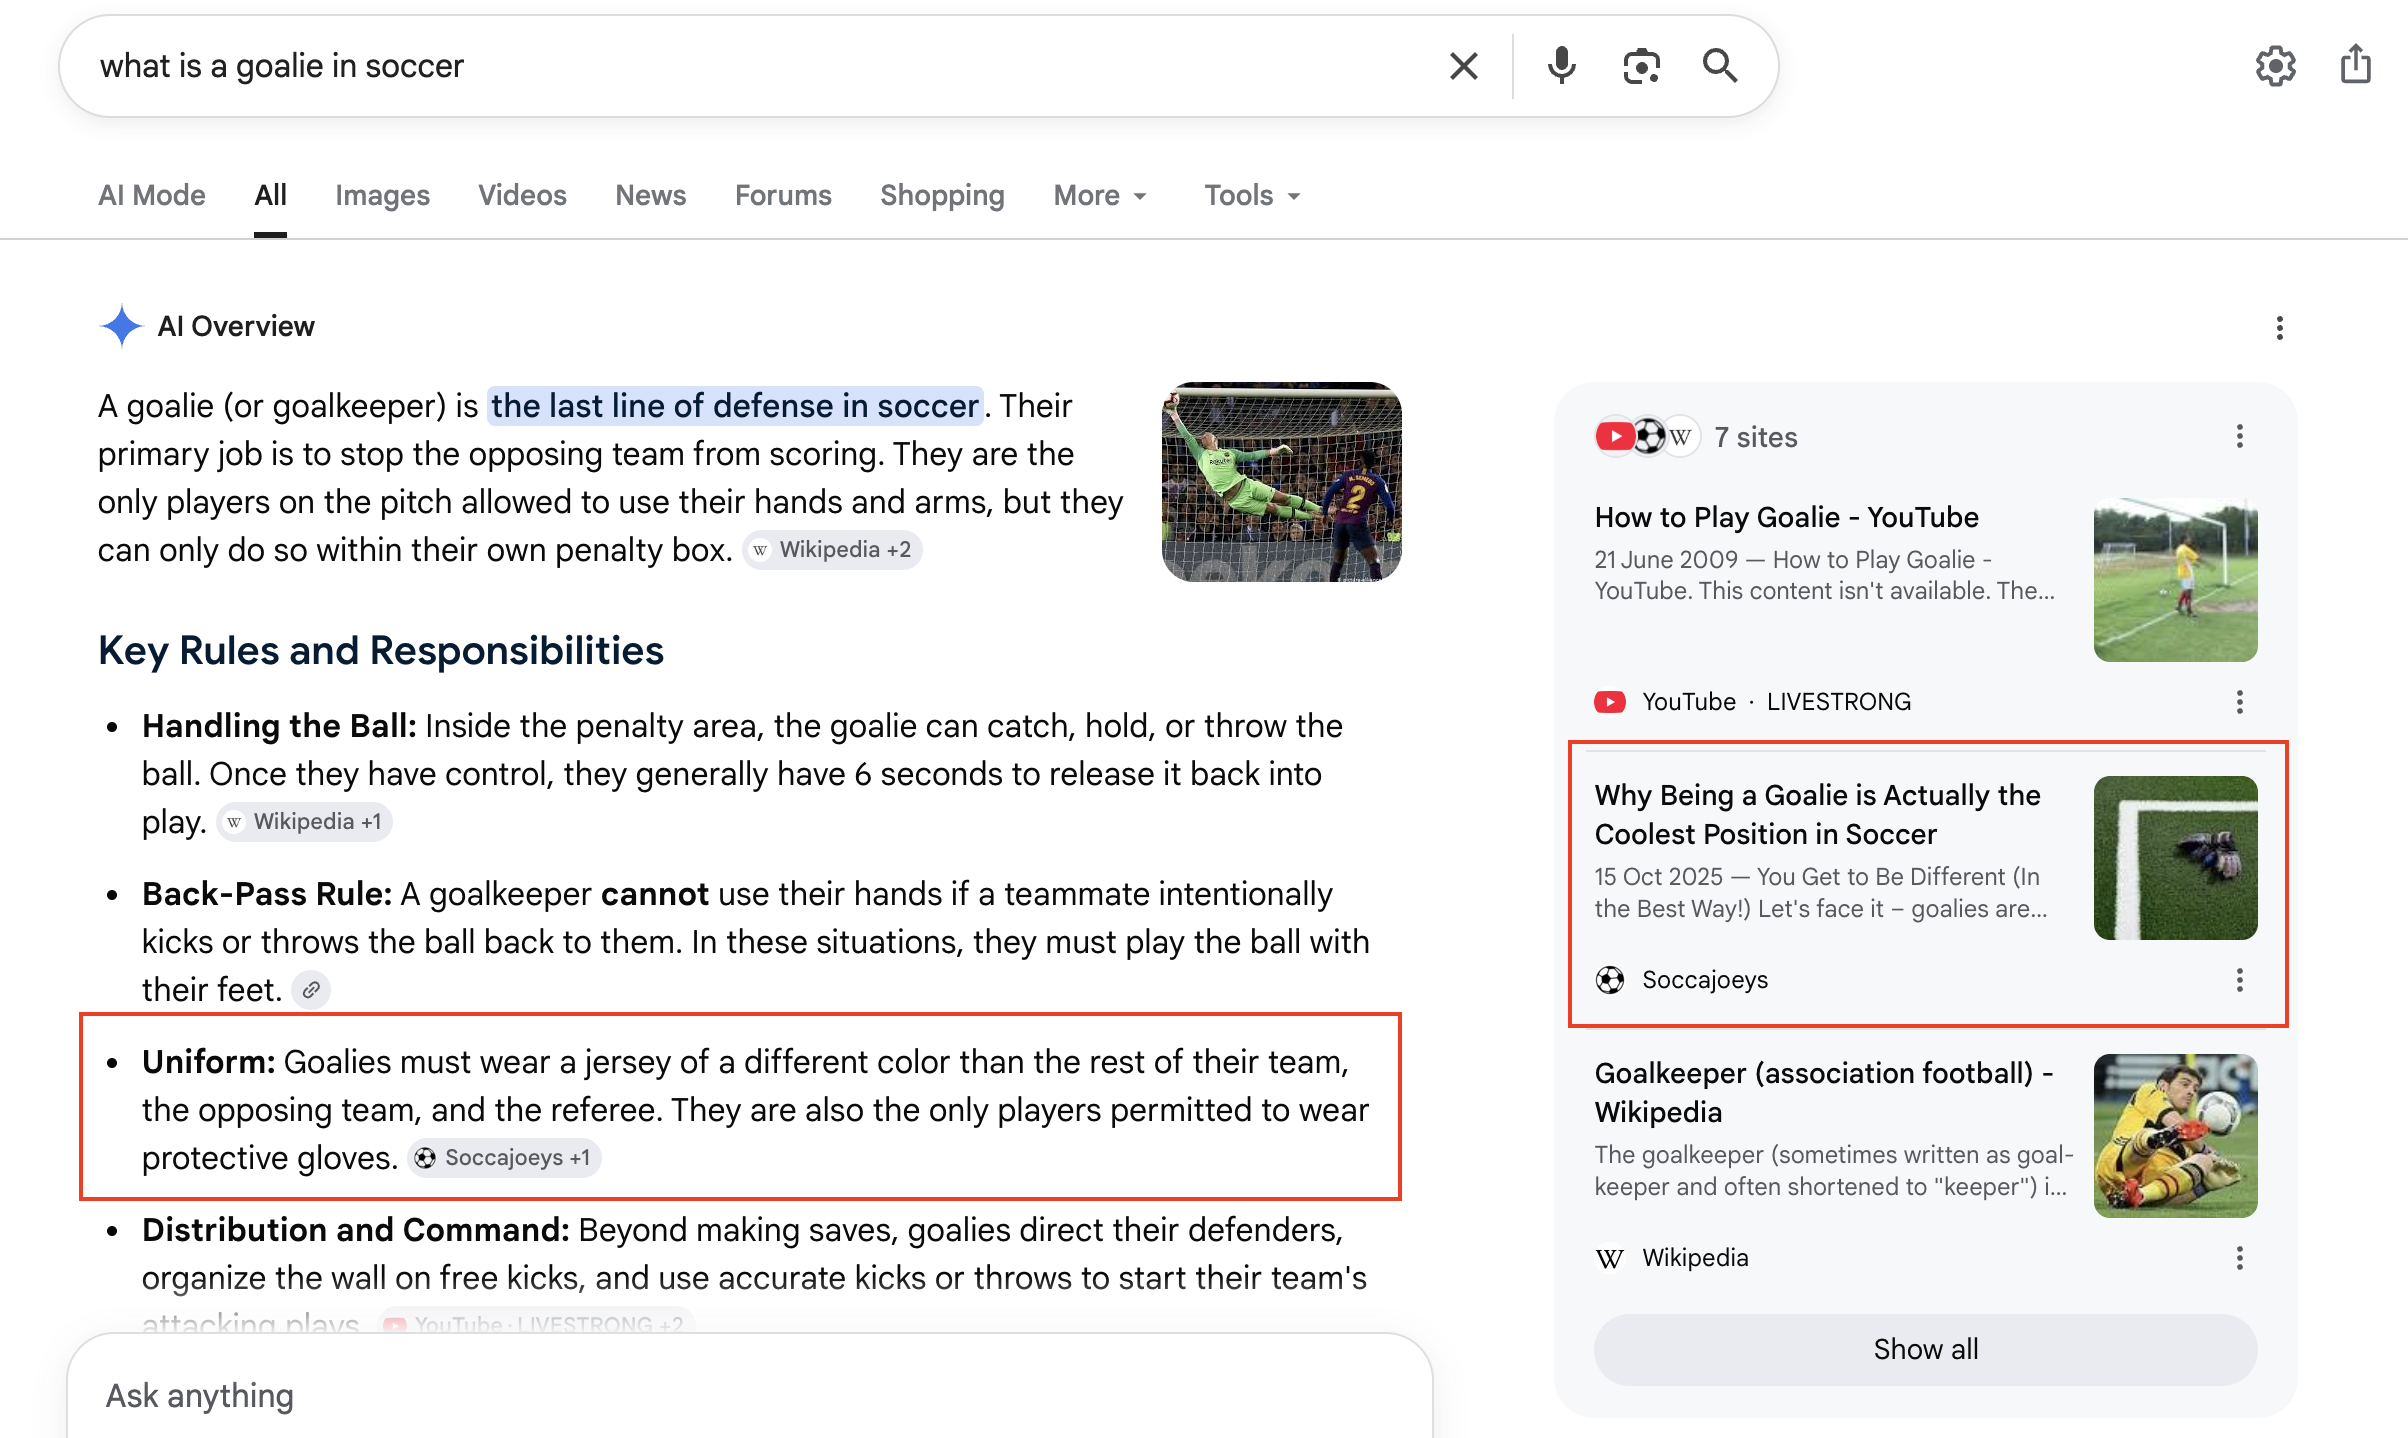Image resolution: width=2408 pixels, height=1438 pixels.
Task: Go to the Videos tab
Action: point(522,196)
